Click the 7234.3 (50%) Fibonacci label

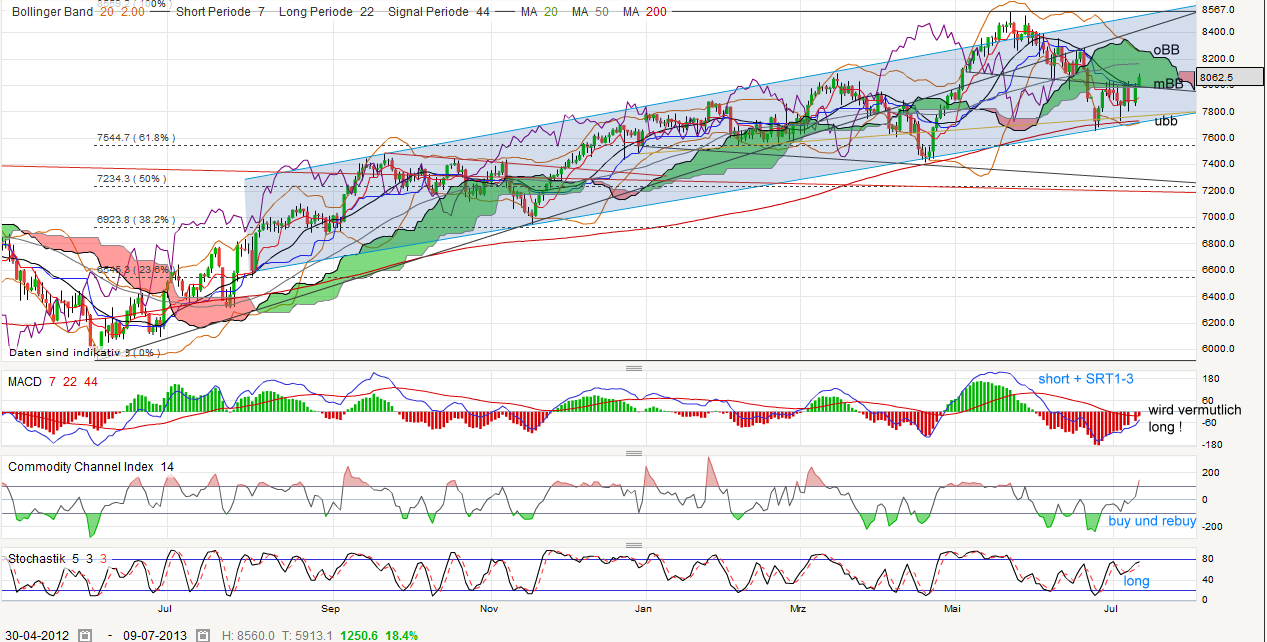tap(130, 178)
